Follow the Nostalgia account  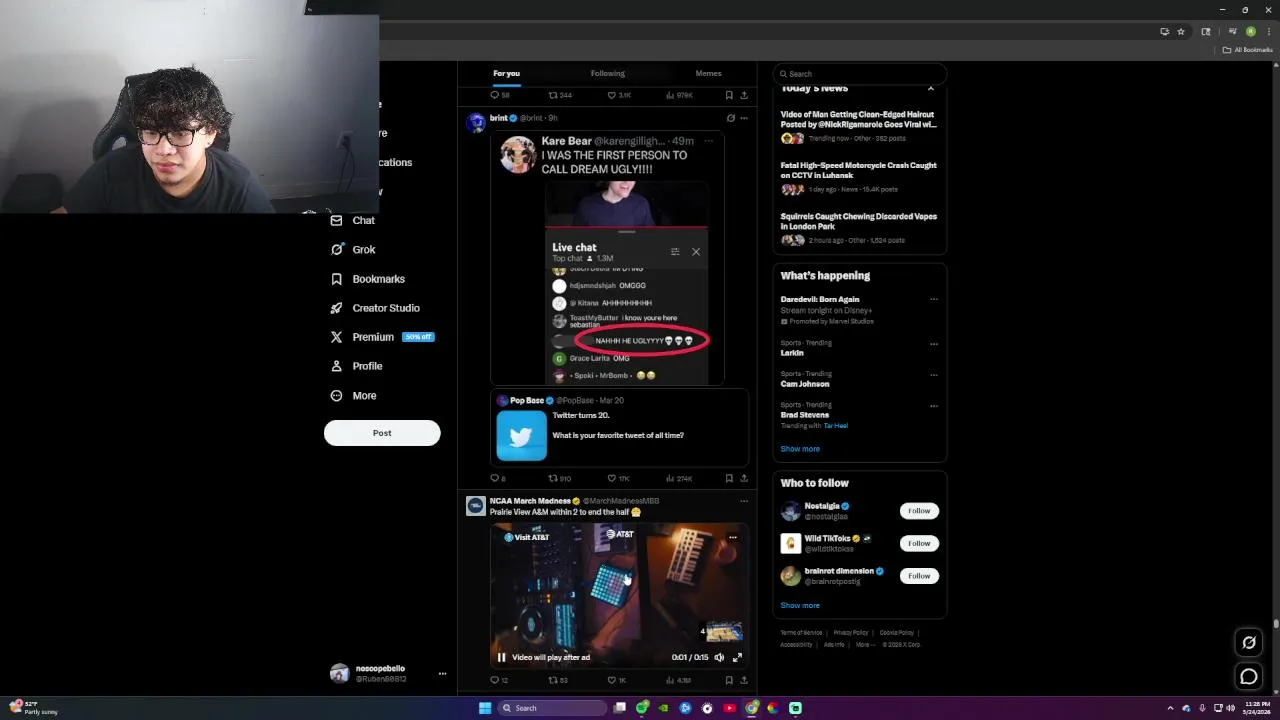(919, 511)
